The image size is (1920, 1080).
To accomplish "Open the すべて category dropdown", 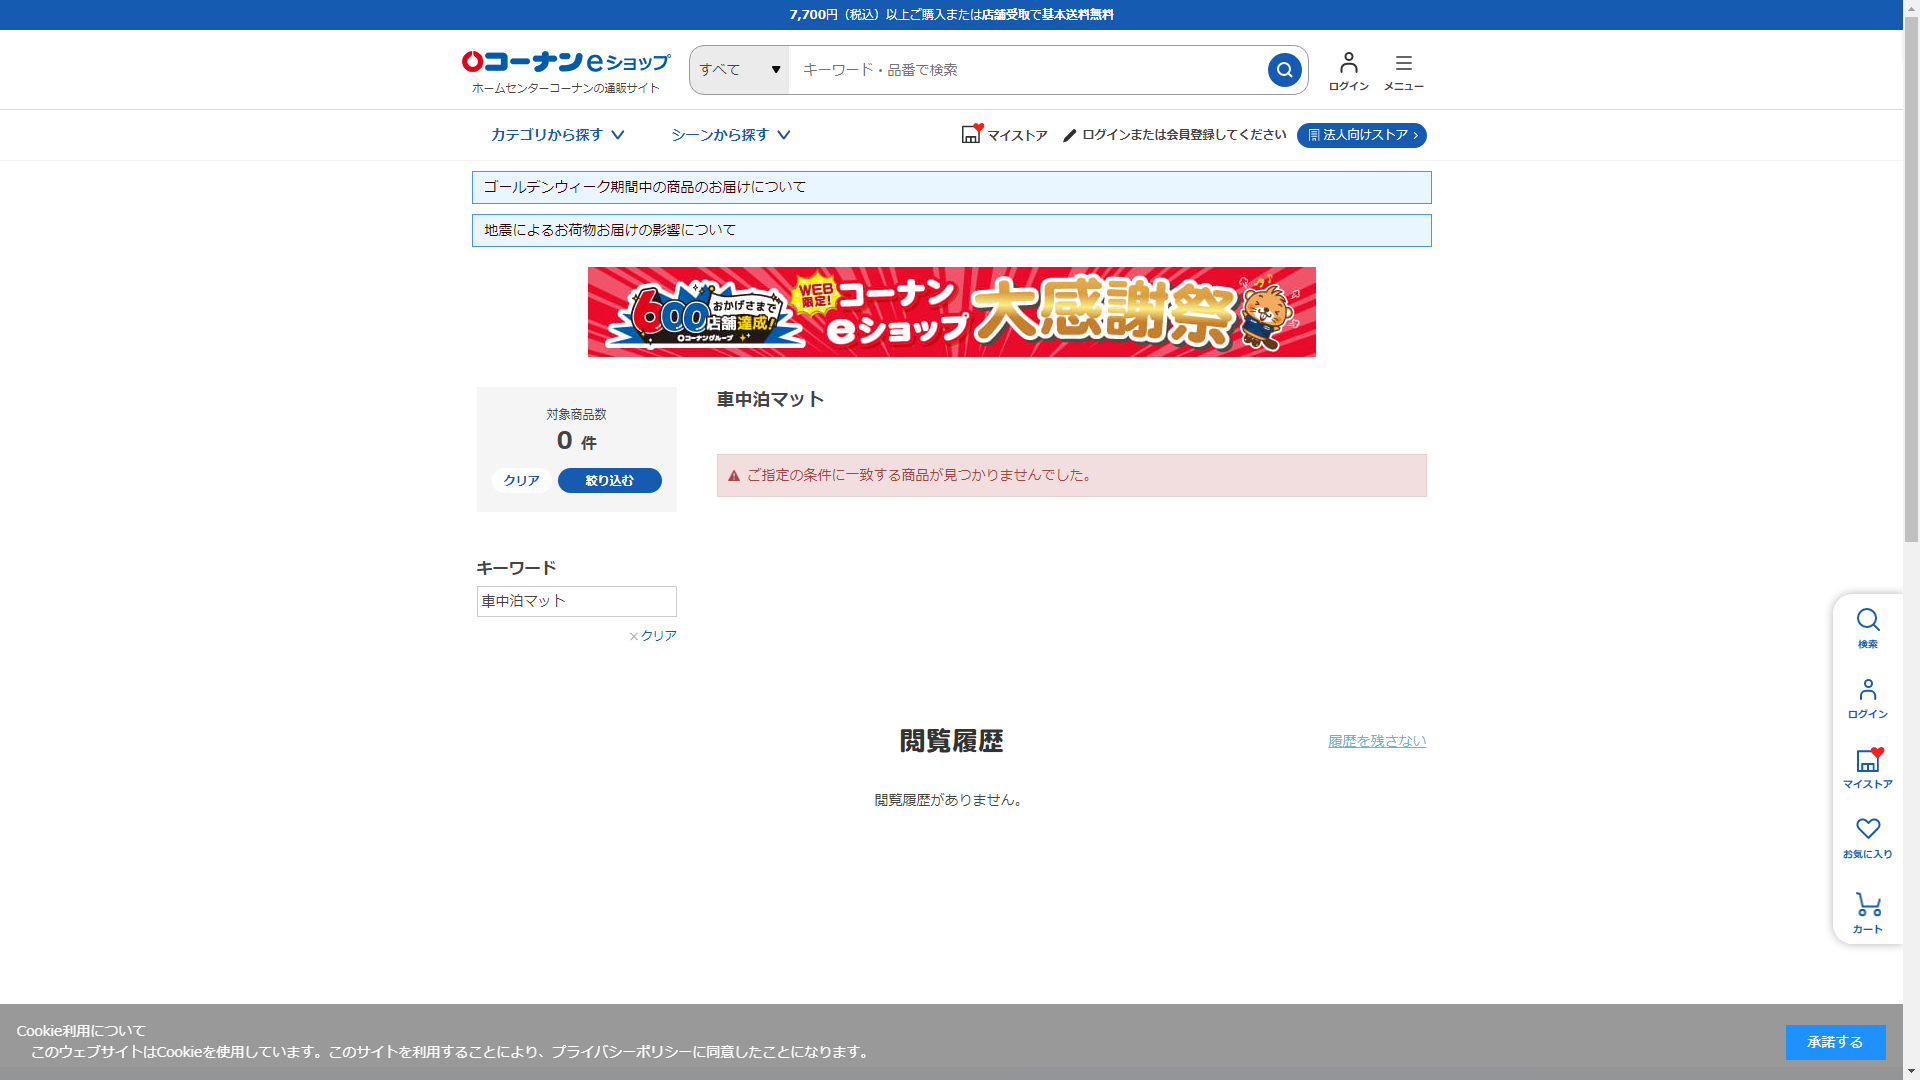I will (x=739, y=70).
